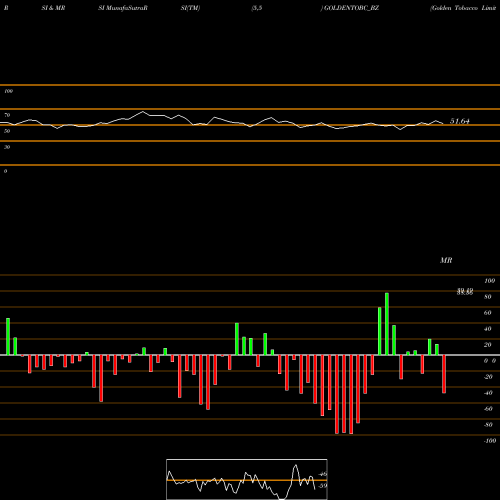Click the 50 label on the RSI scale

pos(7,131)
